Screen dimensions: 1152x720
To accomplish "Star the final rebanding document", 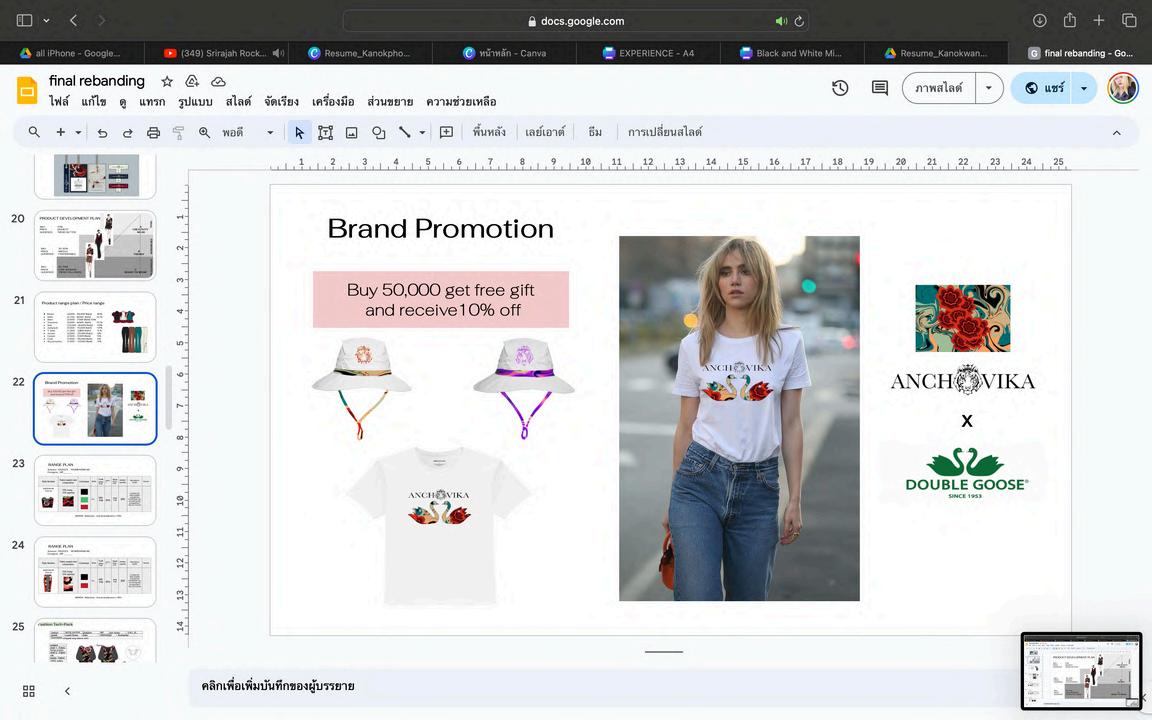I will (167, 81).
